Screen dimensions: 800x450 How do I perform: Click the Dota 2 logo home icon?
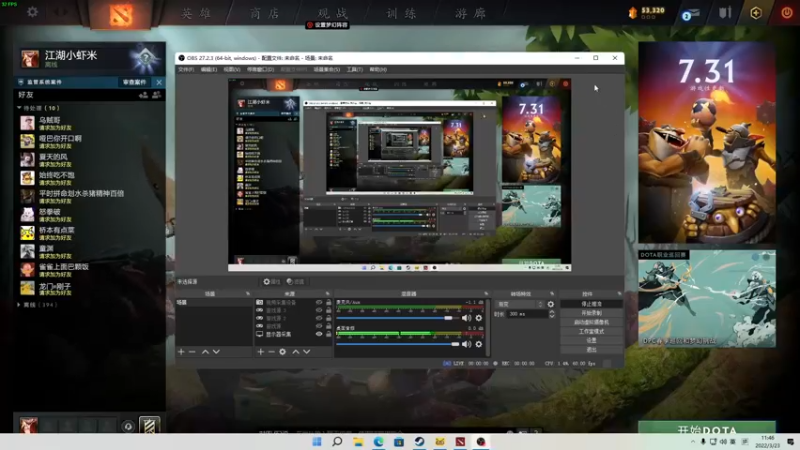(x=121, y=15)
